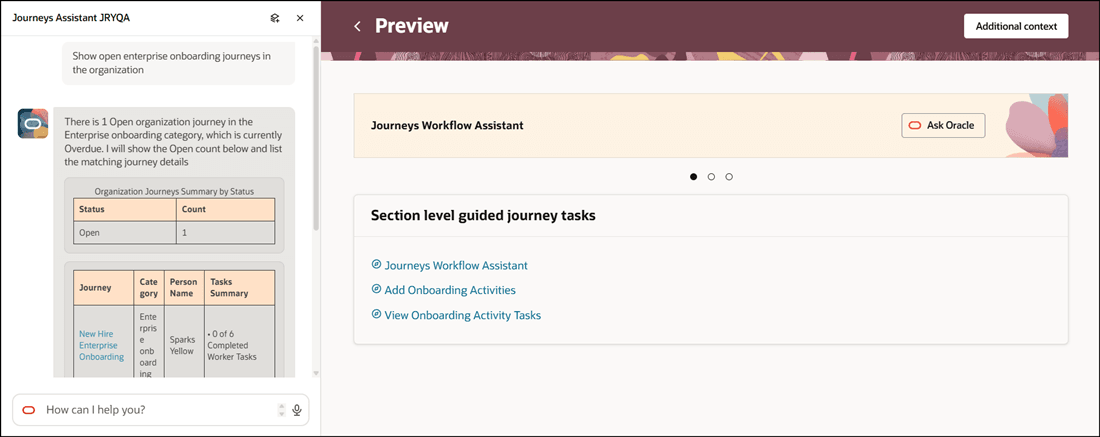The image size is (1100, 437).
Task: Select the Status column header
Action: 125,209
